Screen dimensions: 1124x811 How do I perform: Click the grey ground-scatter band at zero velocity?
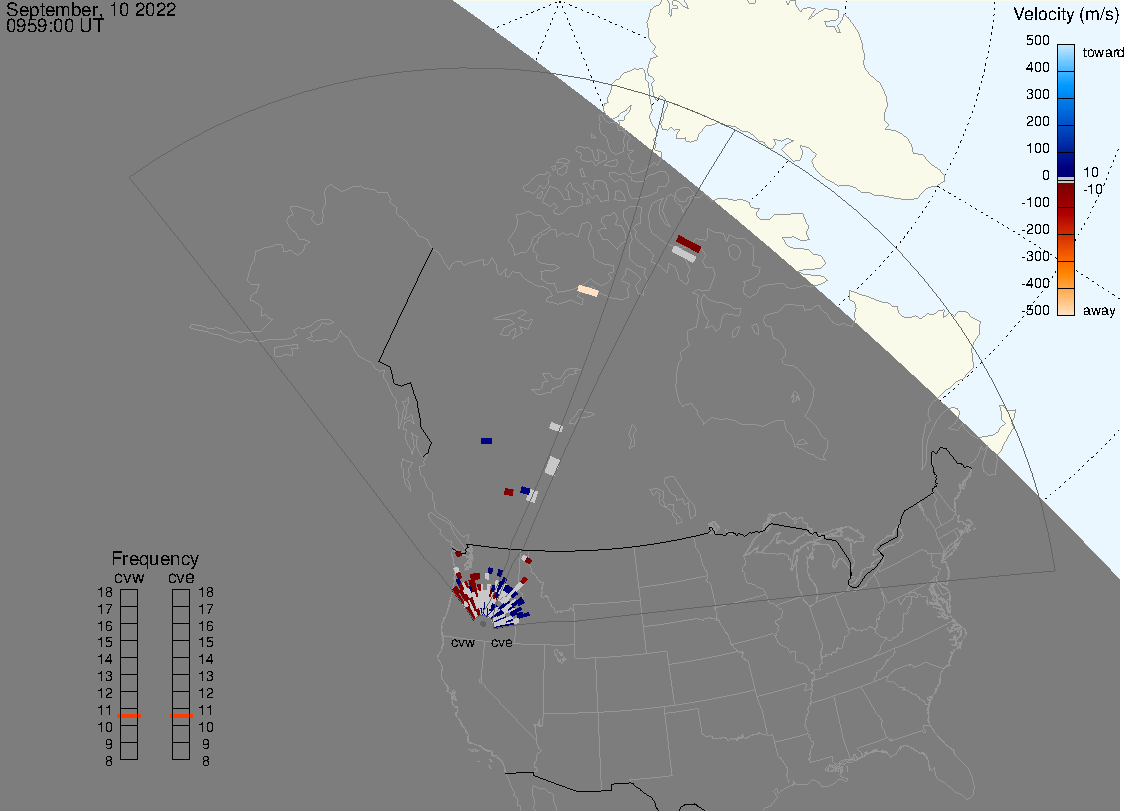[1066, 179]
